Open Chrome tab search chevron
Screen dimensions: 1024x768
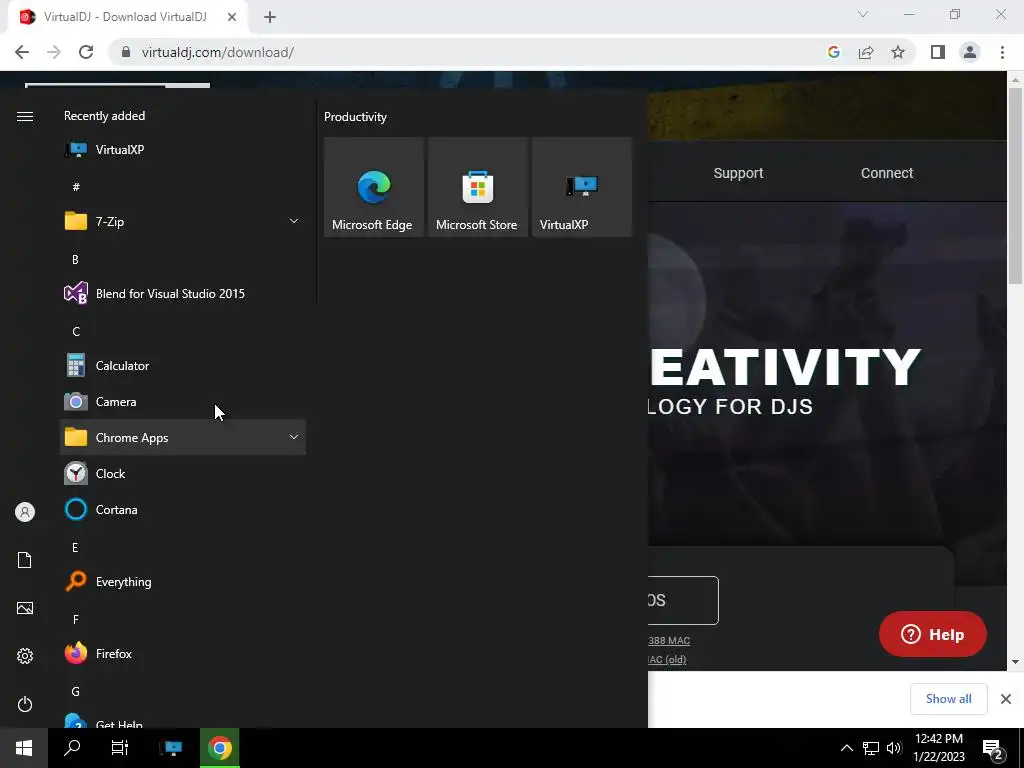click(x=863, y=14)
